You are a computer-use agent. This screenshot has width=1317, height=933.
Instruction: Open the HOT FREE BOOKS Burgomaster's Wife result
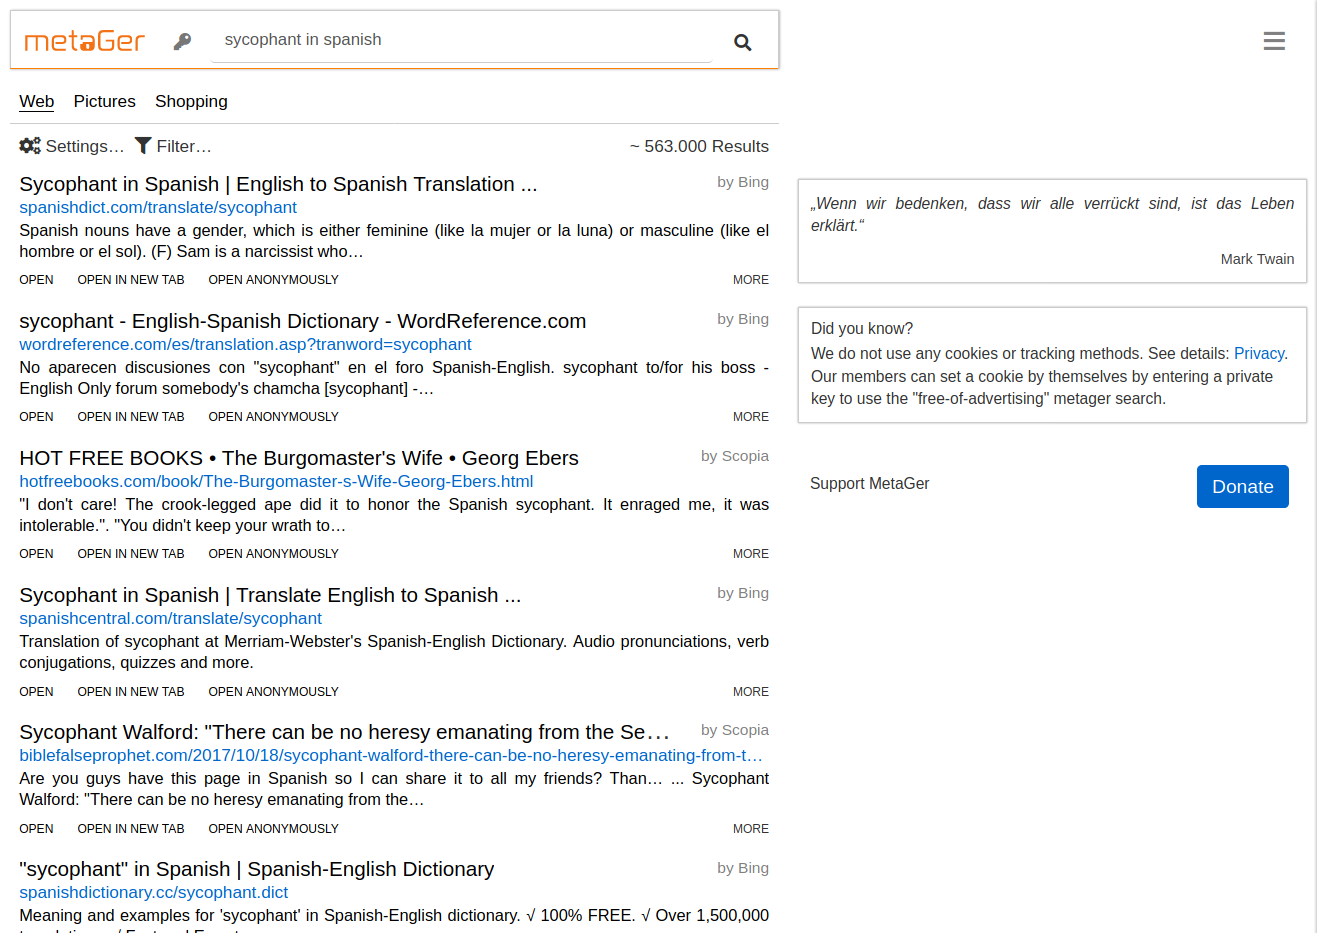299,458
